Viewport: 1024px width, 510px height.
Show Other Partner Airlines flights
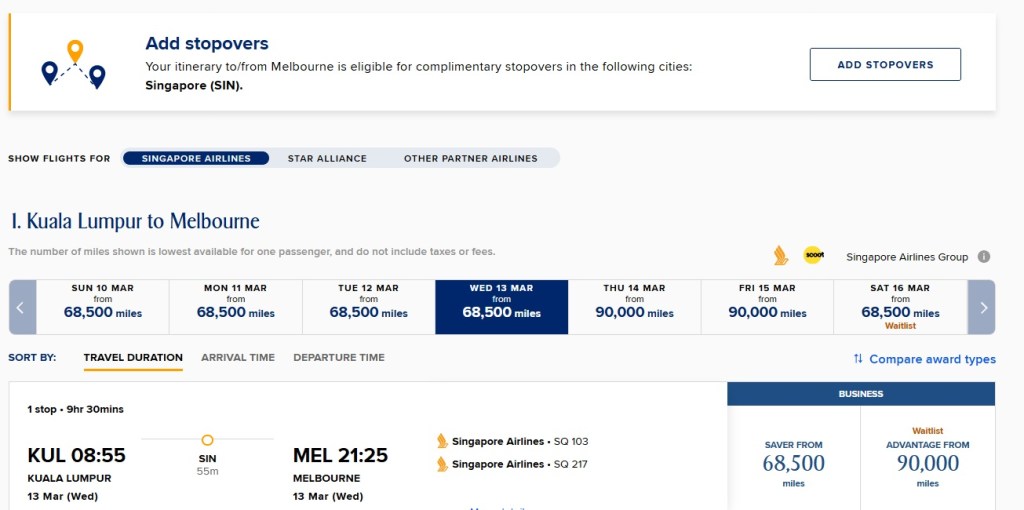pyautogui.click(x=470, y=158)
